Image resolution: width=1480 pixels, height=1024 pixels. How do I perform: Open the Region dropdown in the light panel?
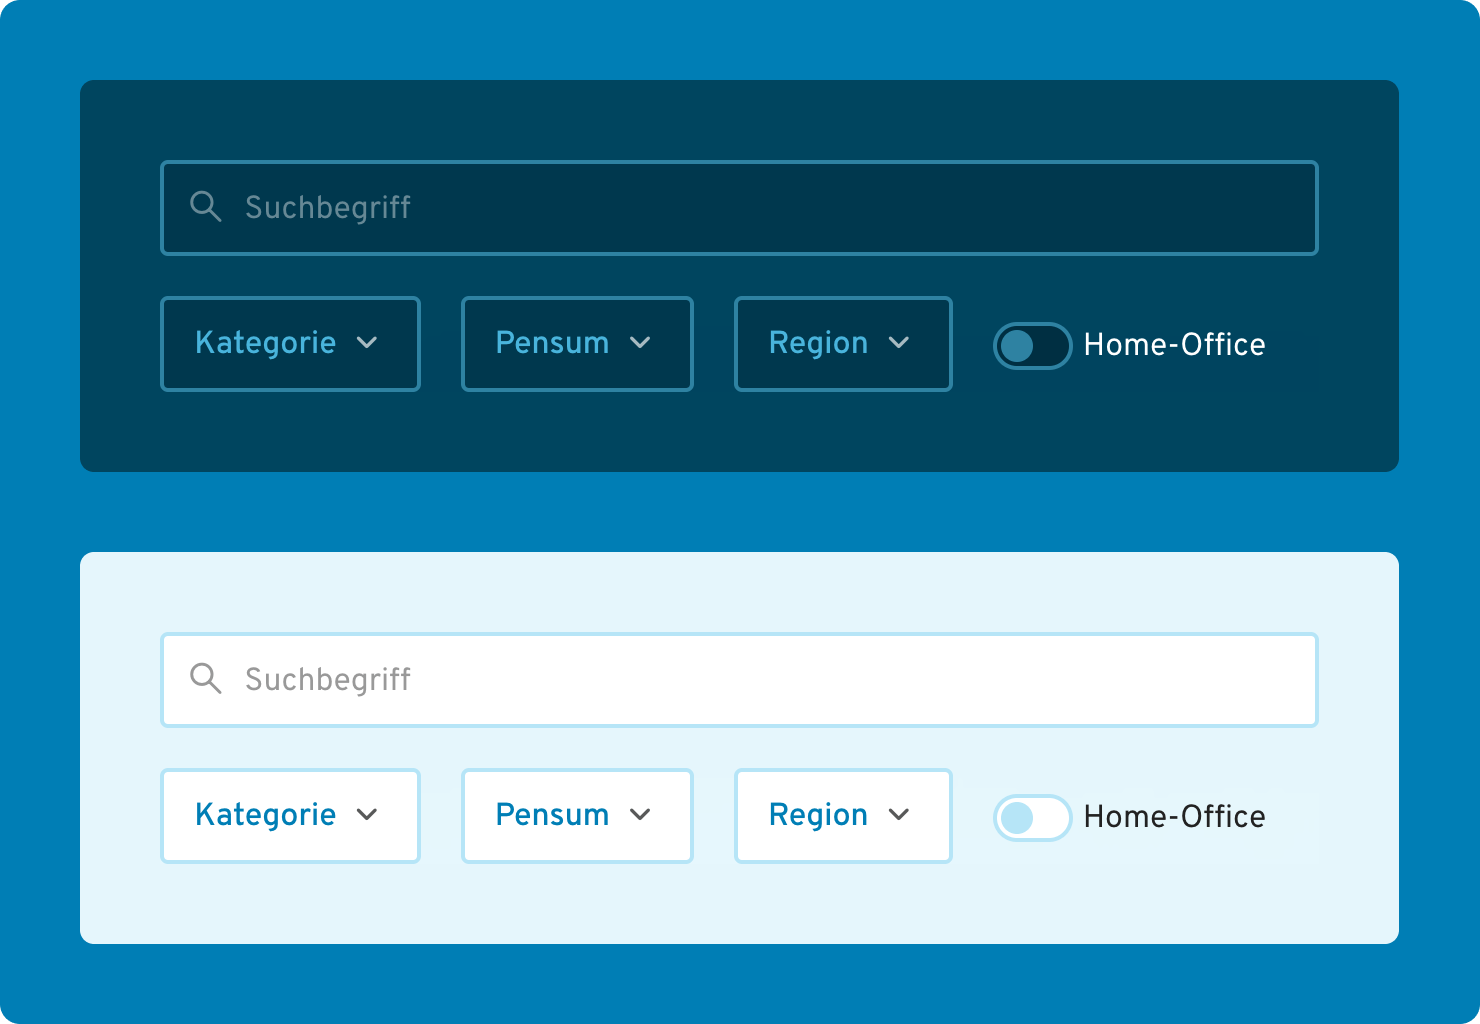tap(842, 815)
